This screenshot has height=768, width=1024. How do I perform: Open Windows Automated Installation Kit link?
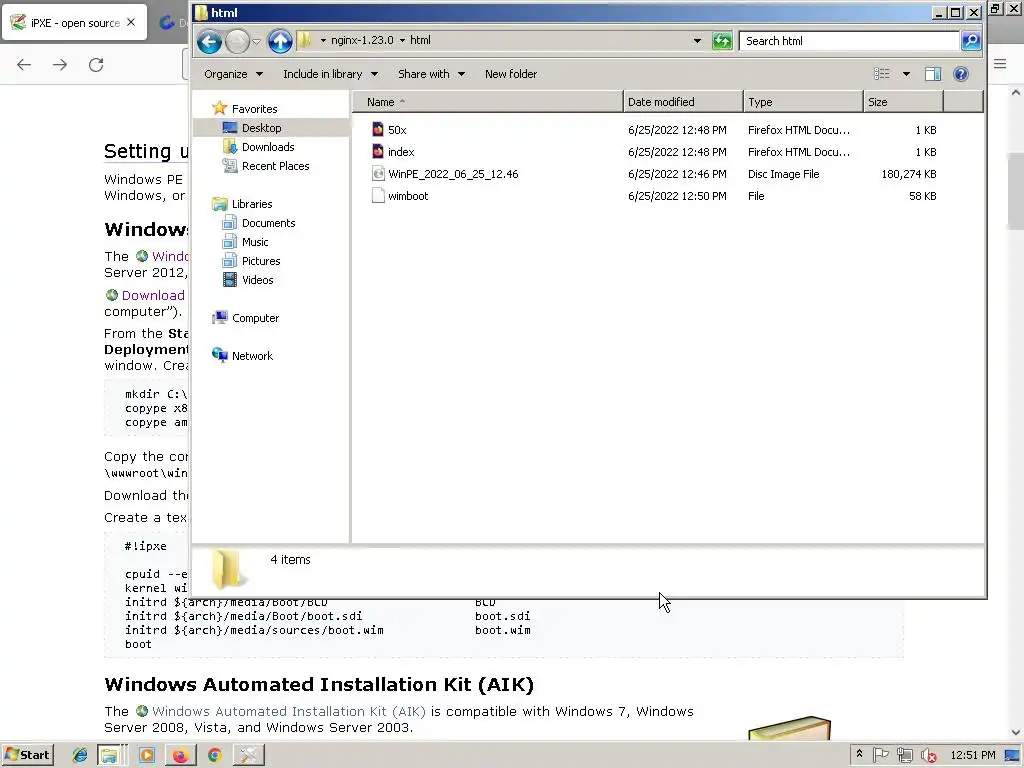289,711
